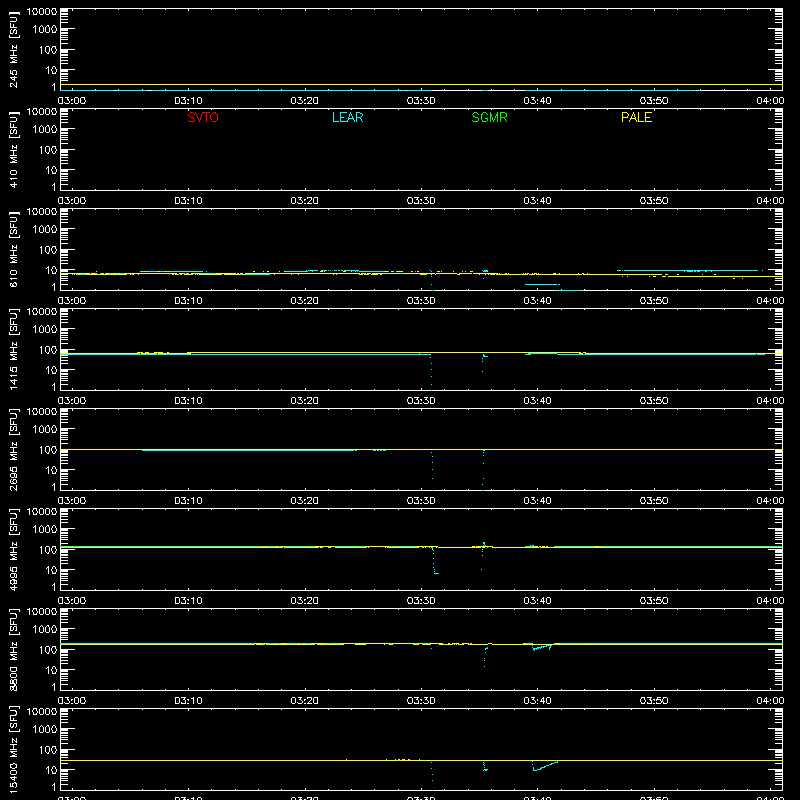The width and height of the screenshot is (800, 800).
Task: Click the cyan LEAR station label
Action: point(347,117)
